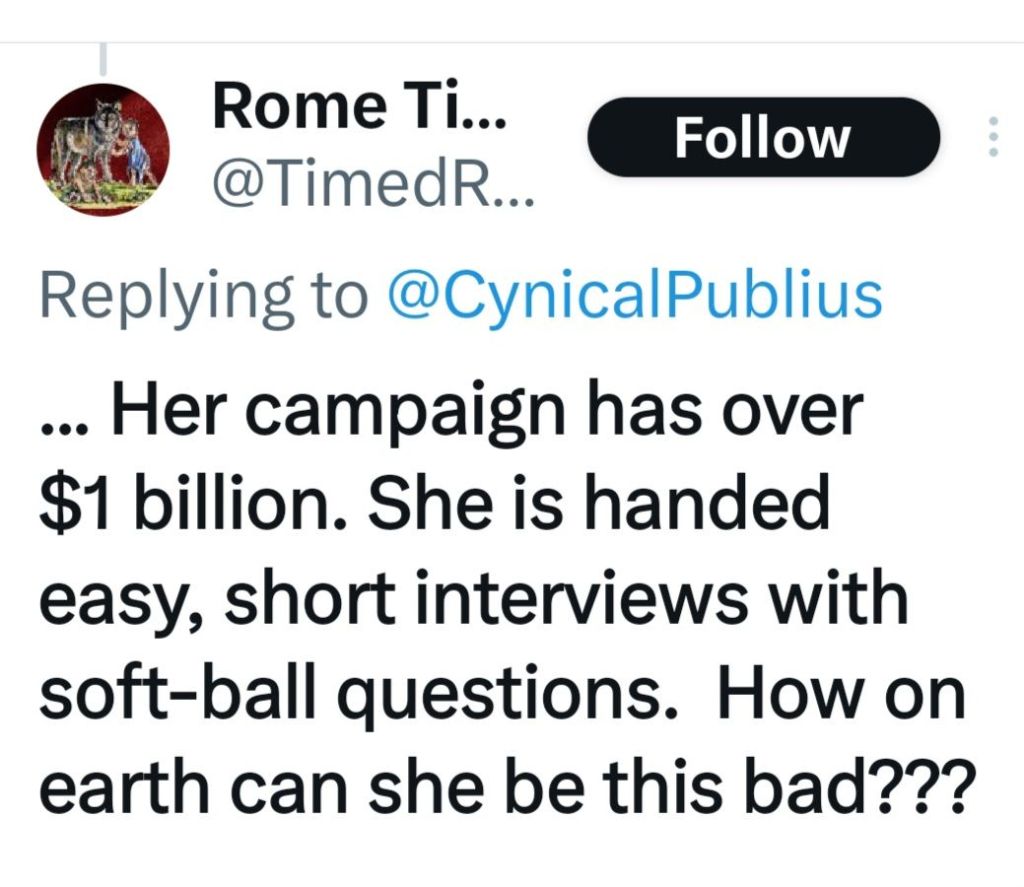This screenshot has height=887, width=1024.
Task: Open the three-dot more options menu
Action: click(992, 137)
